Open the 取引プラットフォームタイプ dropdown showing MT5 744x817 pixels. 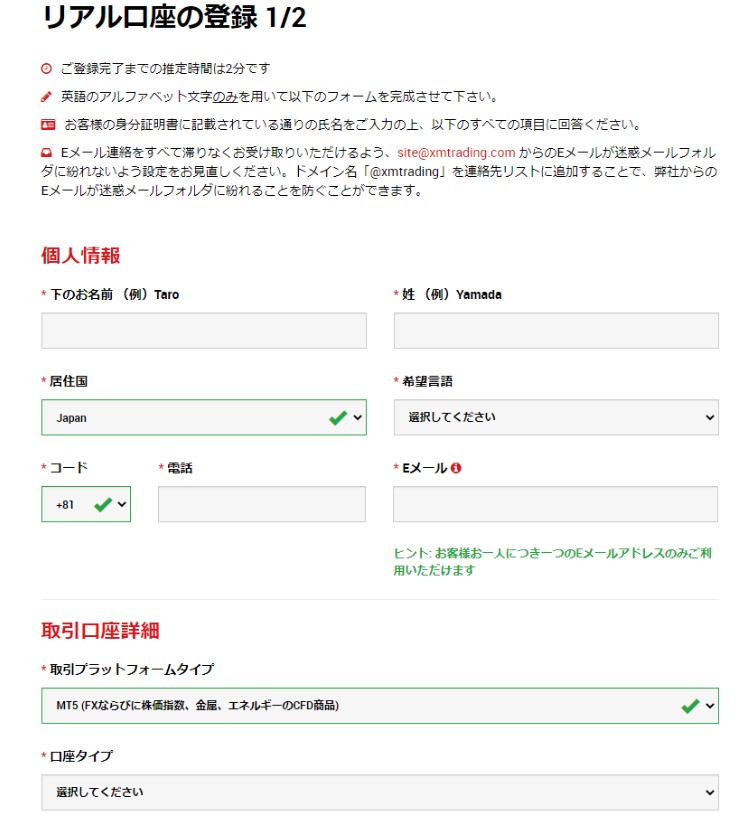coord(380,705)
